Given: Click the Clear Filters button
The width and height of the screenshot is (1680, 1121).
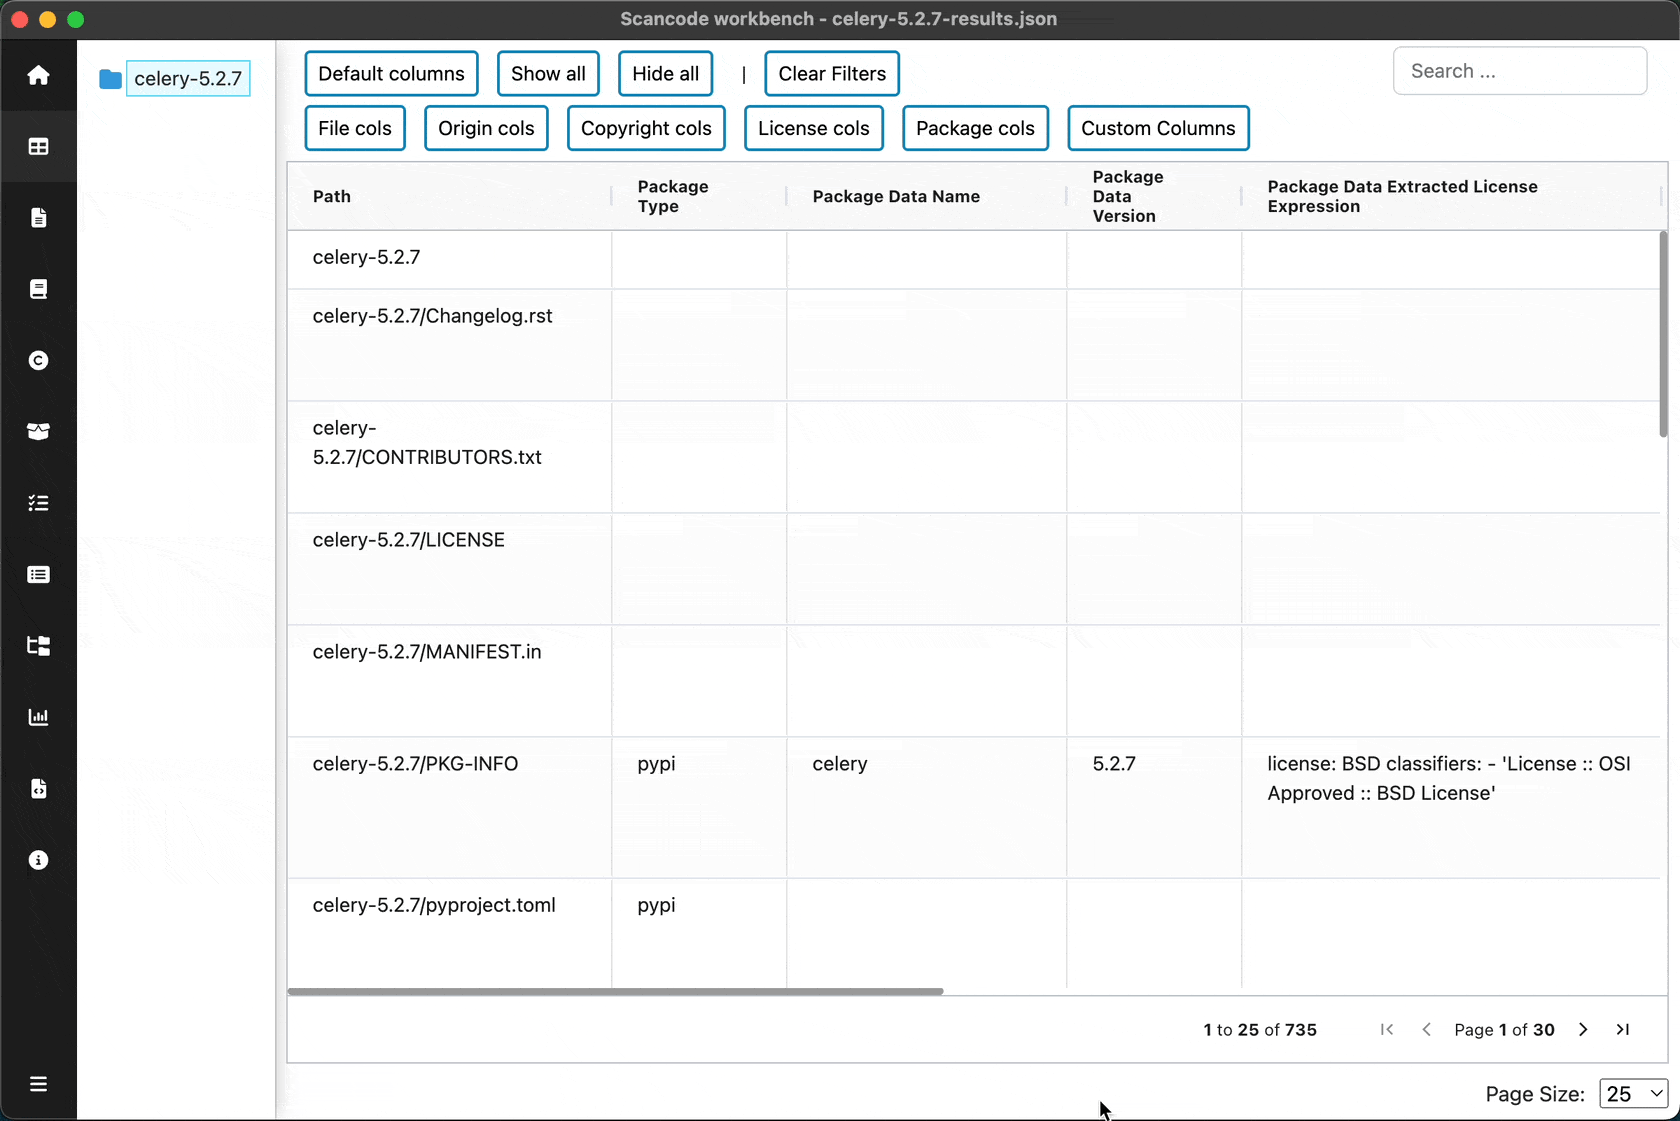Looking at the screenshot, I should [832, 74].
